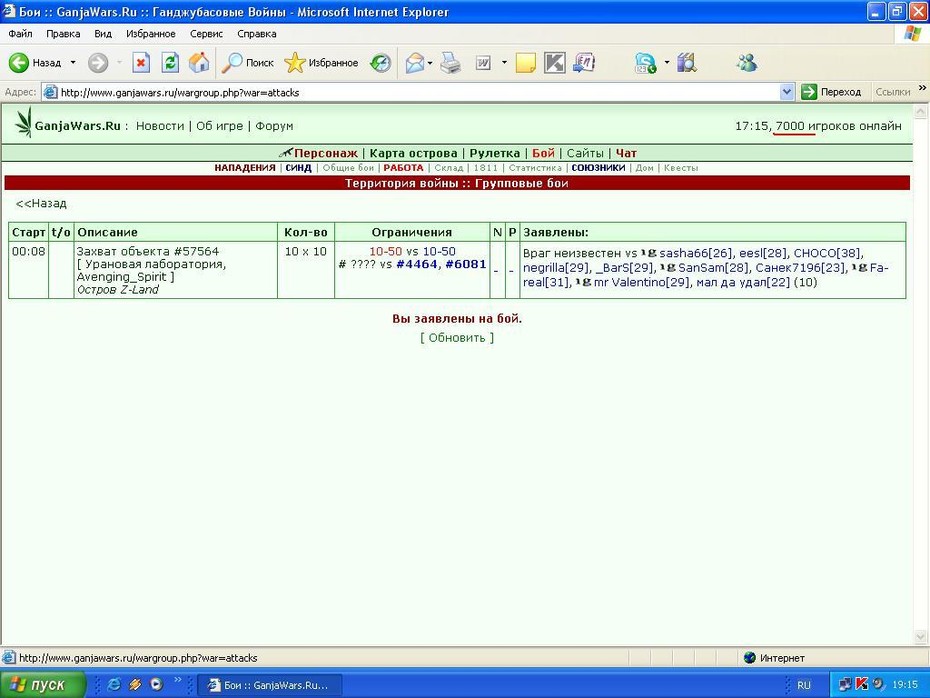Viewport: 930px width, 698px height.
Task: Open the Вид menu
Action: coord(103,34)
